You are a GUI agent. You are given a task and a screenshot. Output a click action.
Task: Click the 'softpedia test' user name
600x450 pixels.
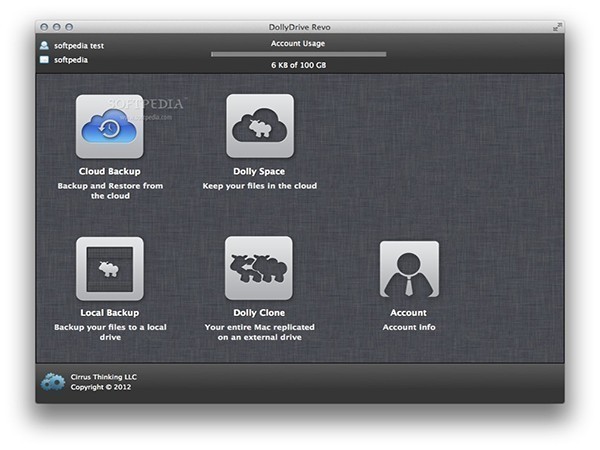point(79,46)
